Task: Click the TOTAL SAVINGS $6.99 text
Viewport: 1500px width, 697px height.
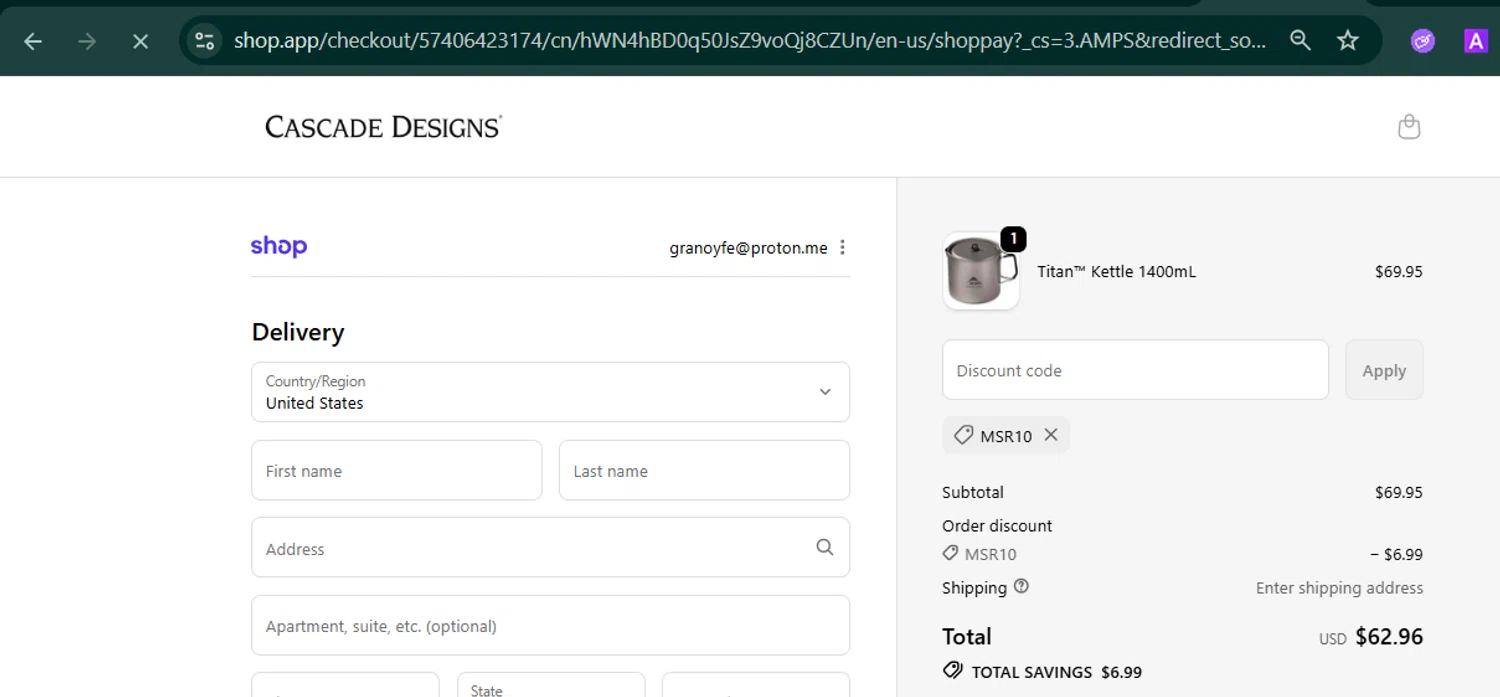Action: coord(1056,672)
